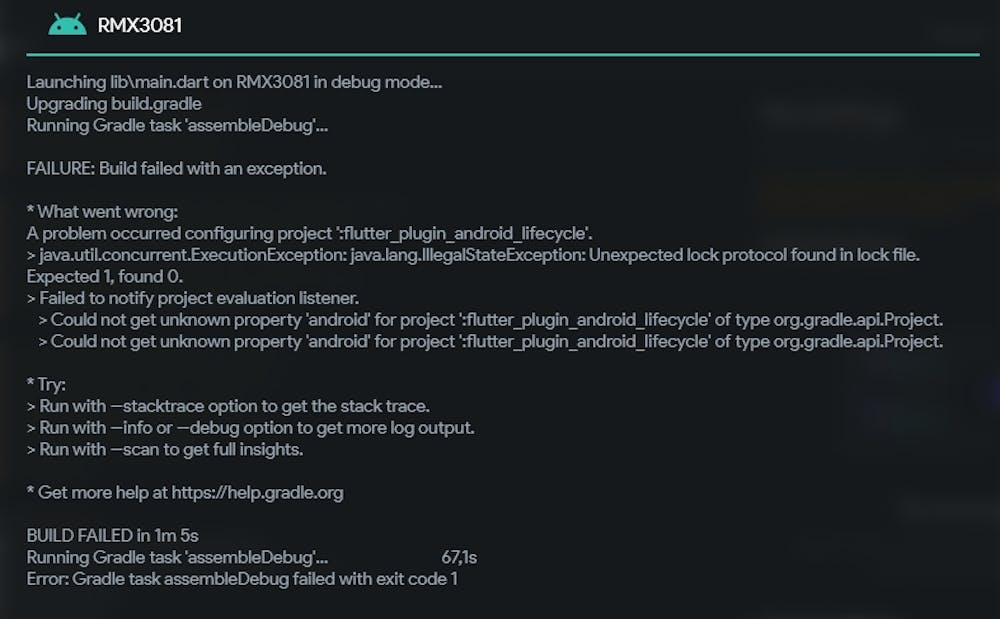Image resolution: width=1000 pixels, height=619 pixels.
Task: Click the 'failed with exit code 1' error line
Action: [x=242, y=579]
